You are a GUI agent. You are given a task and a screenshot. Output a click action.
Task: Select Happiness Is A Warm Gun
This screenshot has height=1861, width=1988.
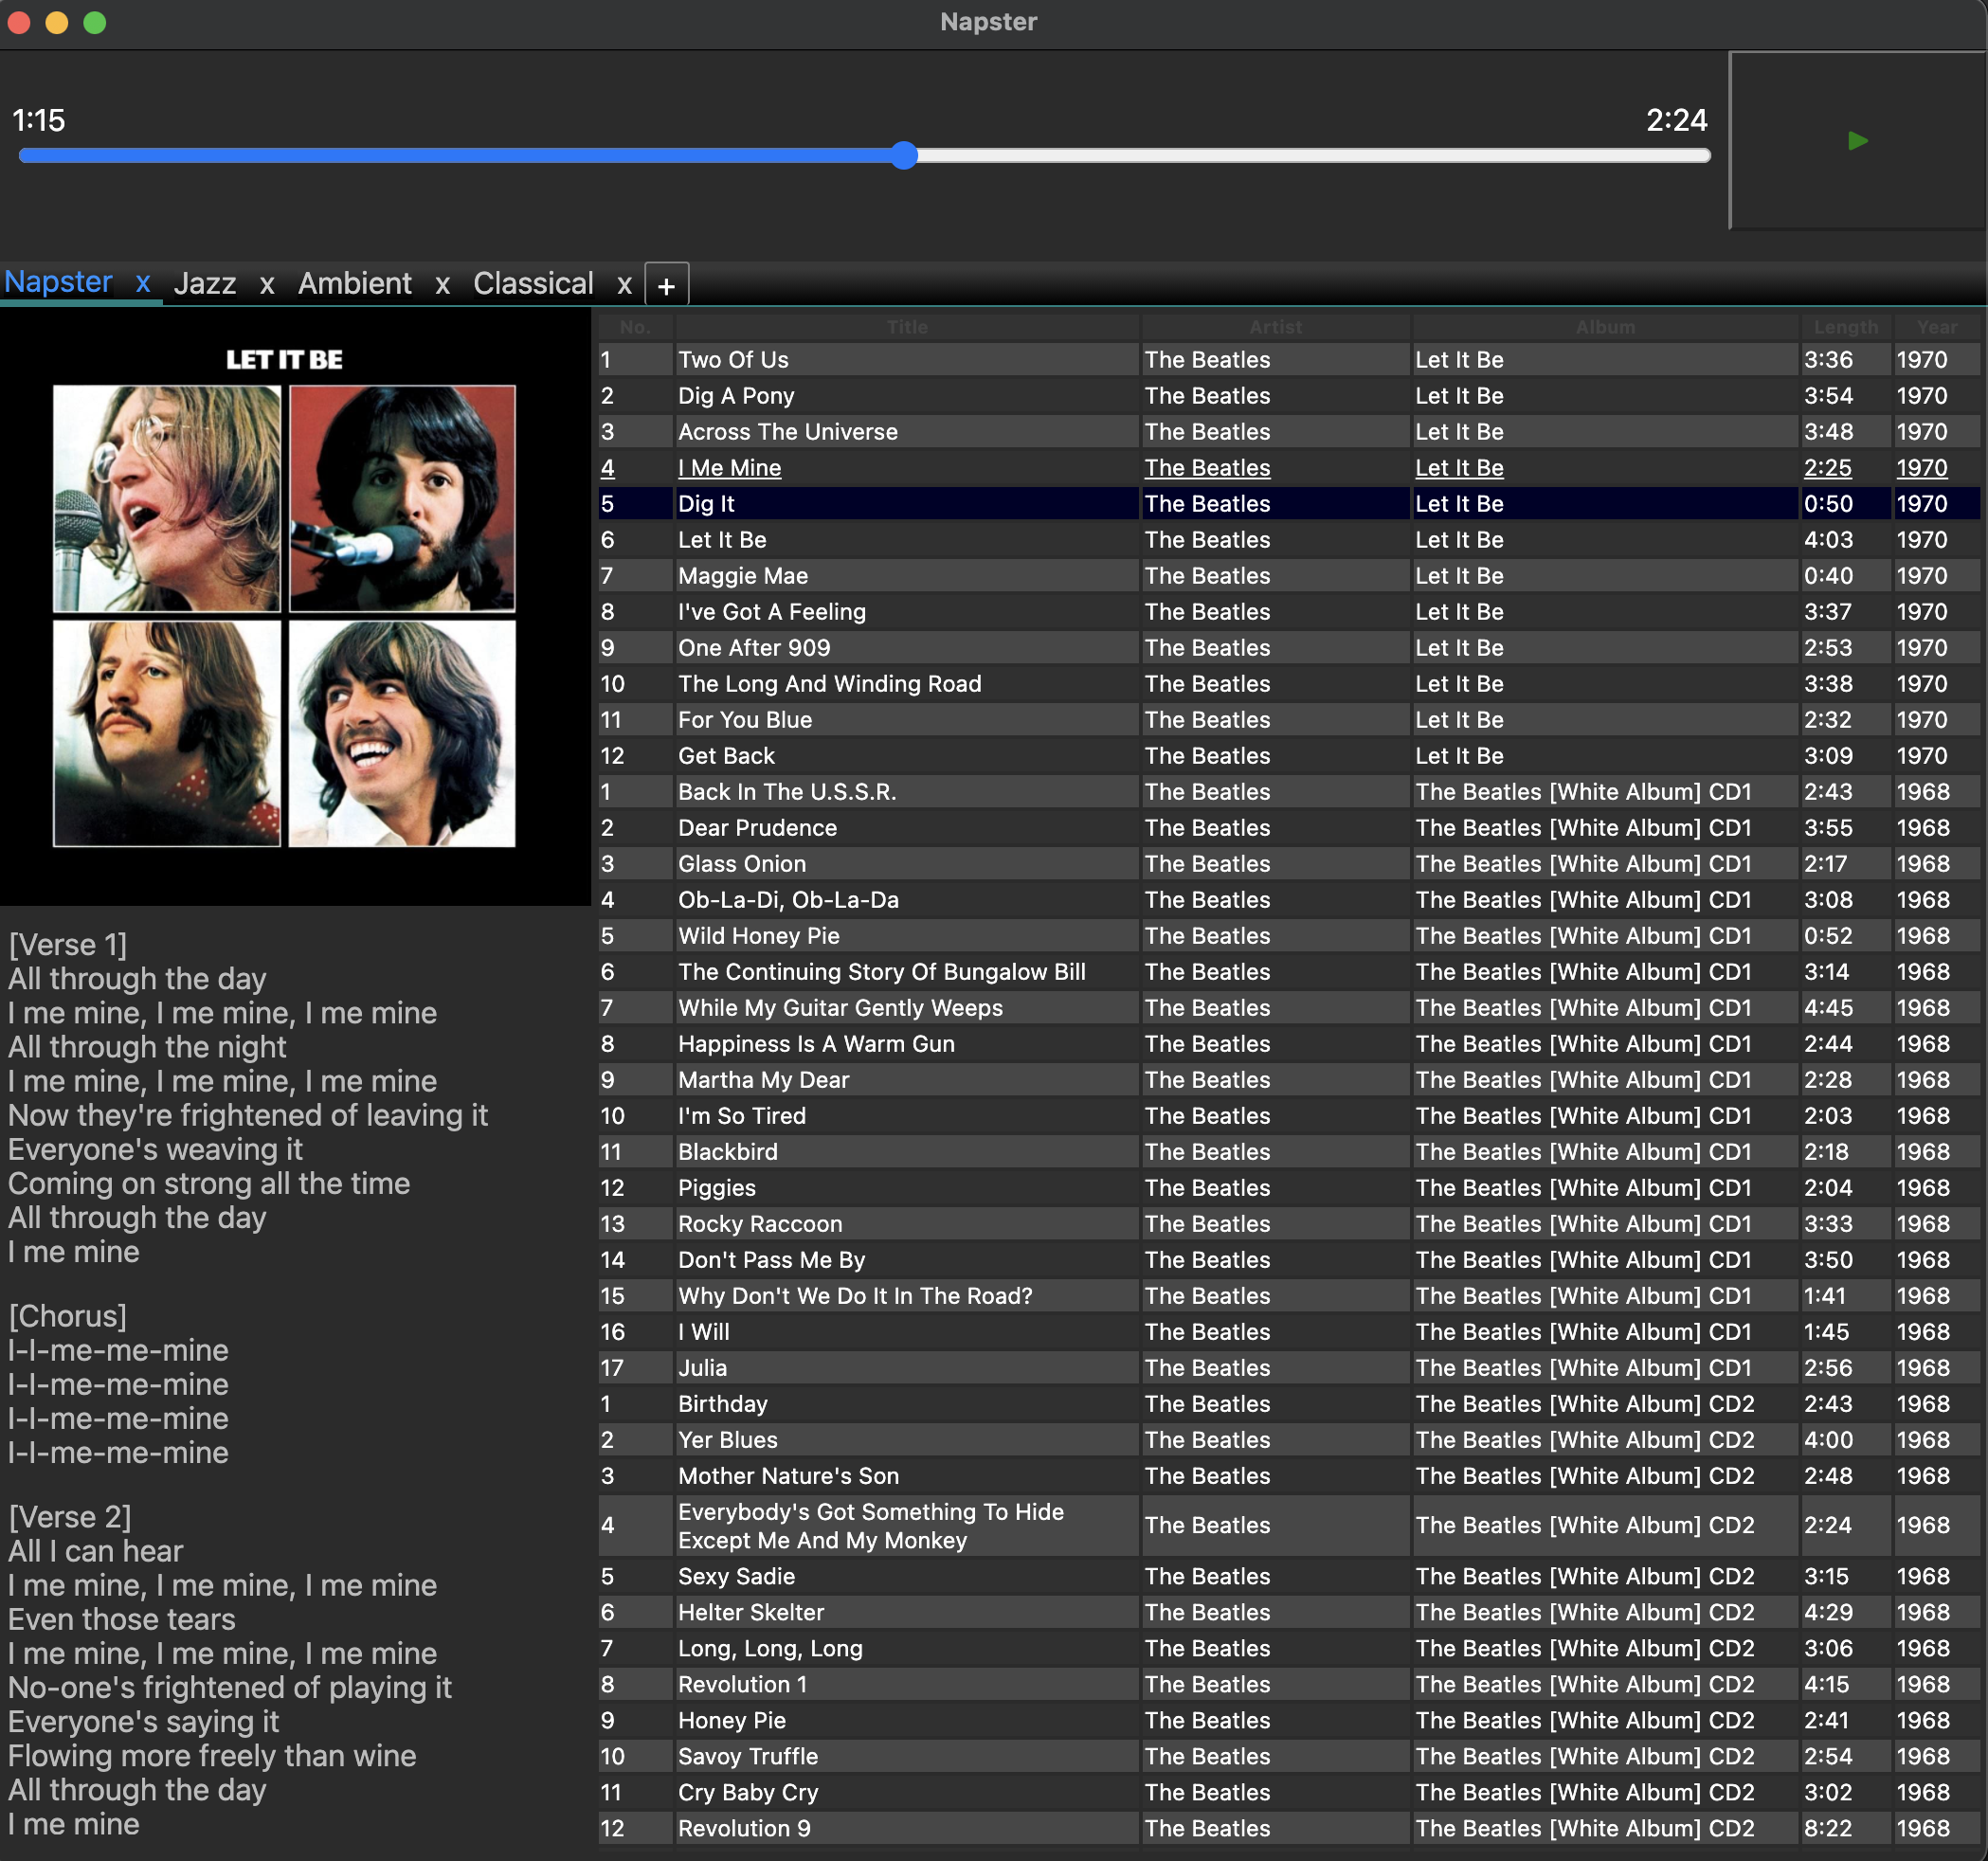click(1288, 1044)
